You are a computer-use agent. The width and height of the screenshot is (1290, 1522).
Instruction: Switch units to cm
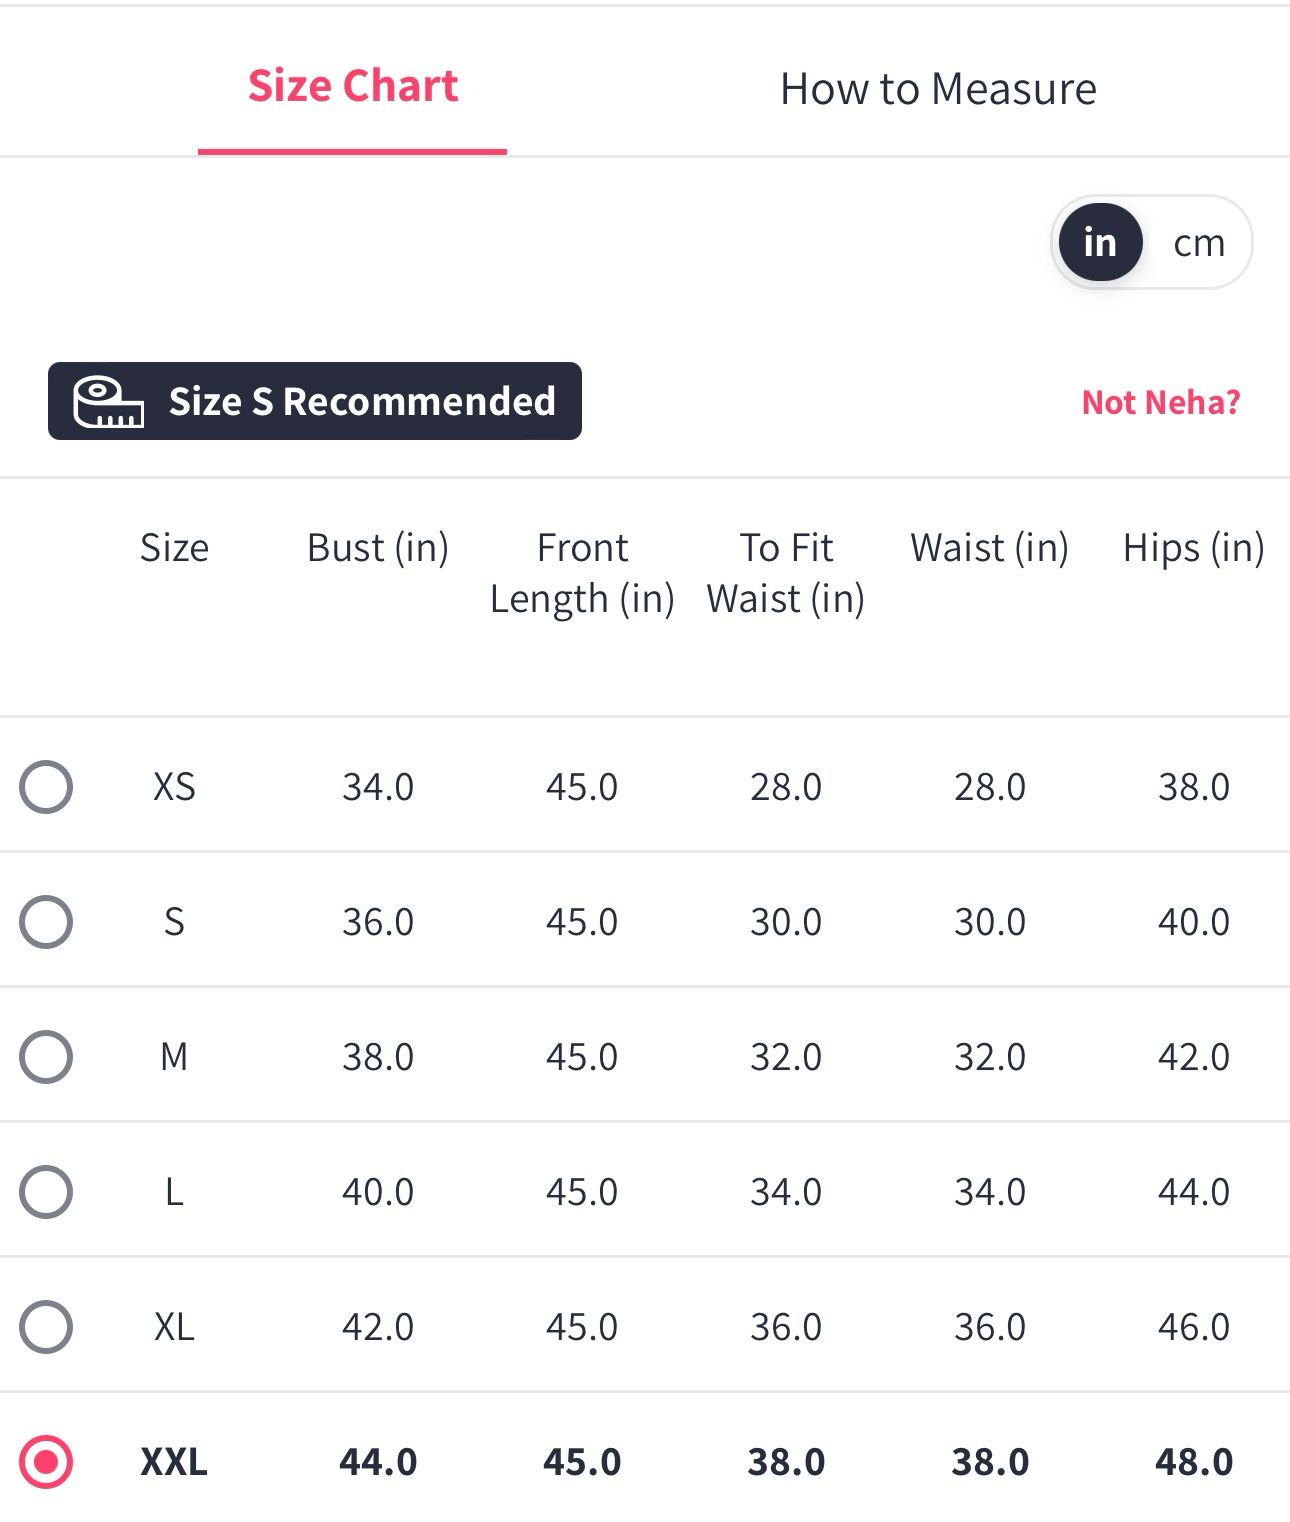point(1198,243)
